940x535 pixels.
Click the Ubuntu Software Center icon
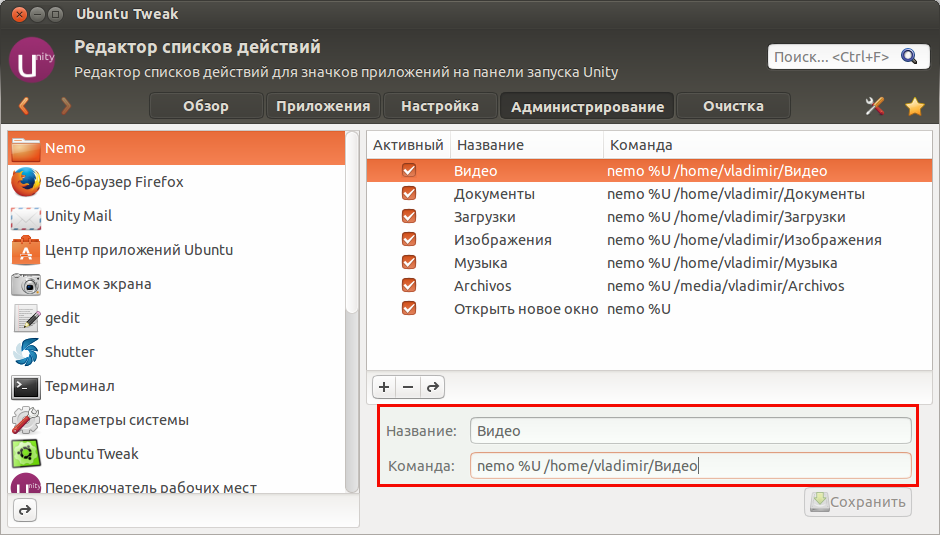click(x=26, y=250)
